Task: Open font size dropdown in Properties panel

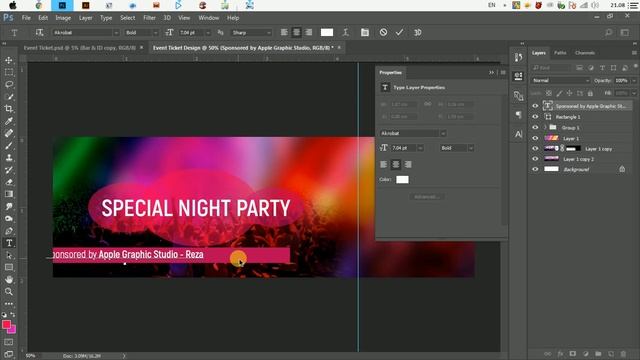Action: tap(420, 148)
